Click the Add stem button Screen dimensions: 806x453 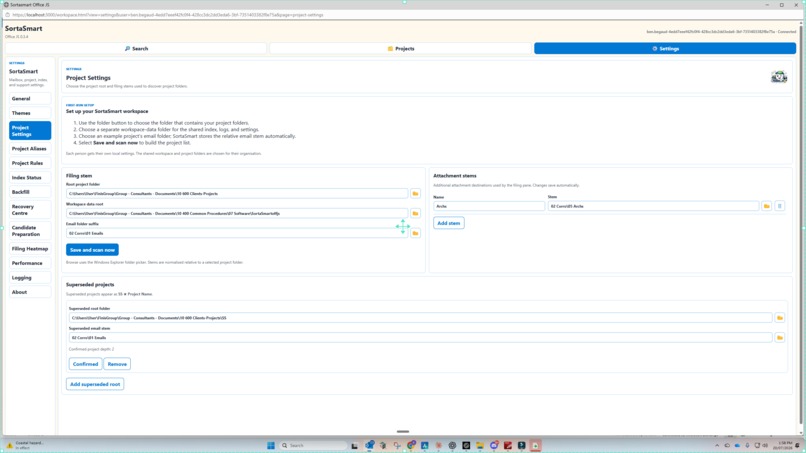(x=449, y=223)
